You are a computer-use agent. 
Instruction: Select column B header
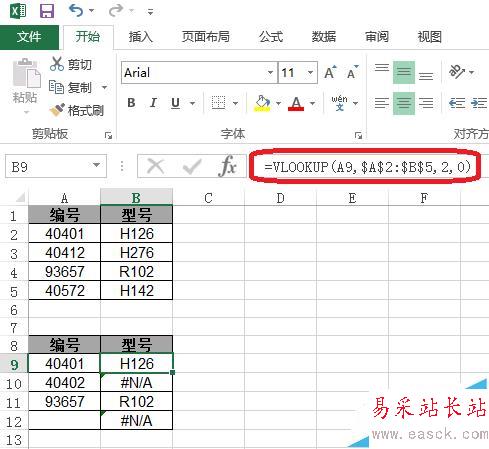(x=137, y=198)
